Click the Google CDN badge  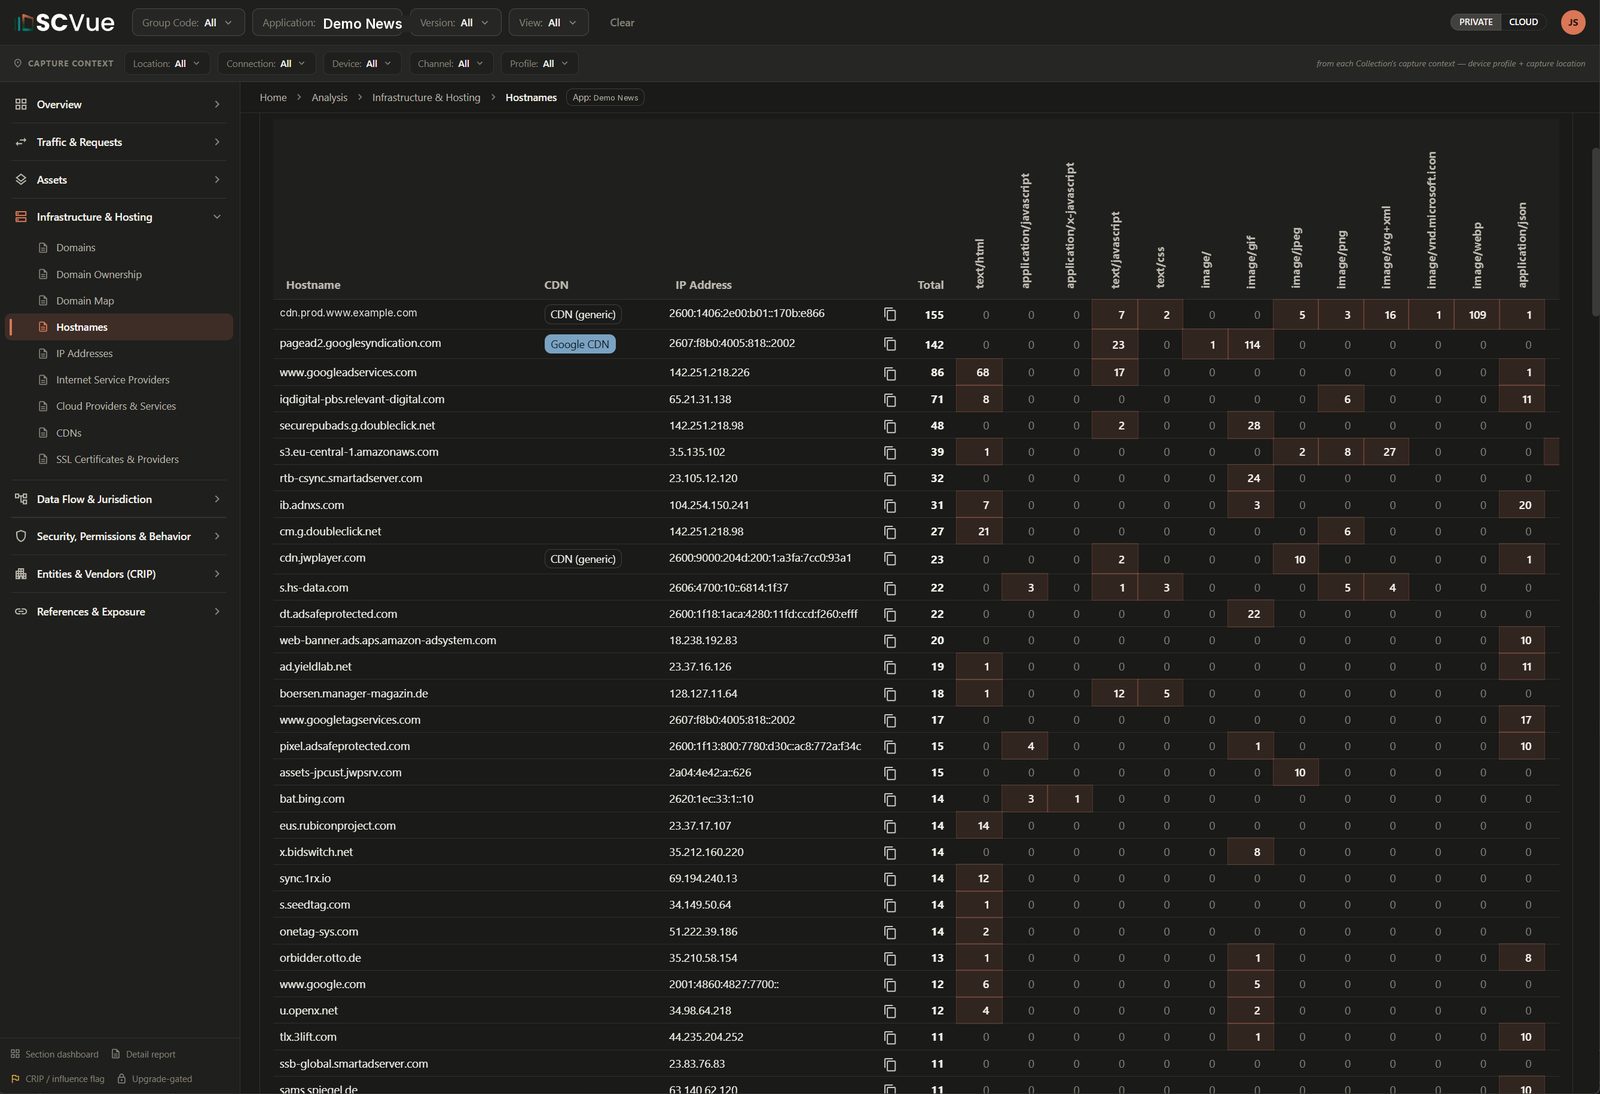pos(580,344)
